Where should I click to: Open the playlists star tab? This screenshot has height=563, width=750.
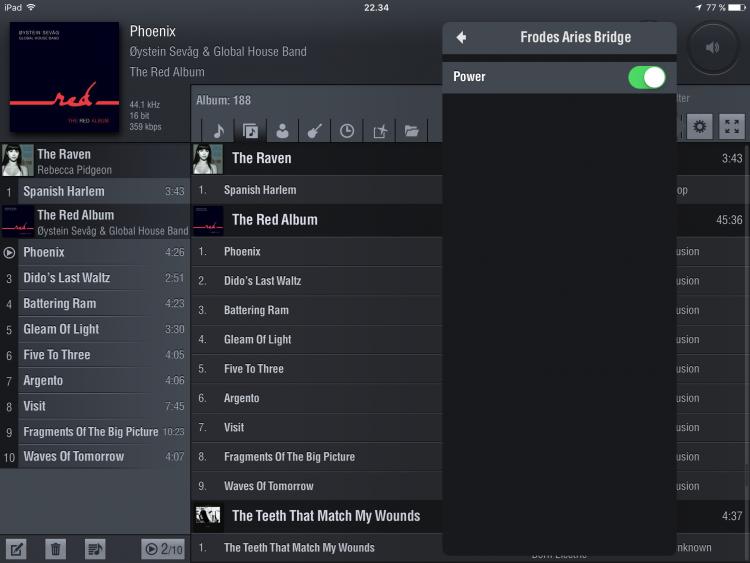coord(379,131)
